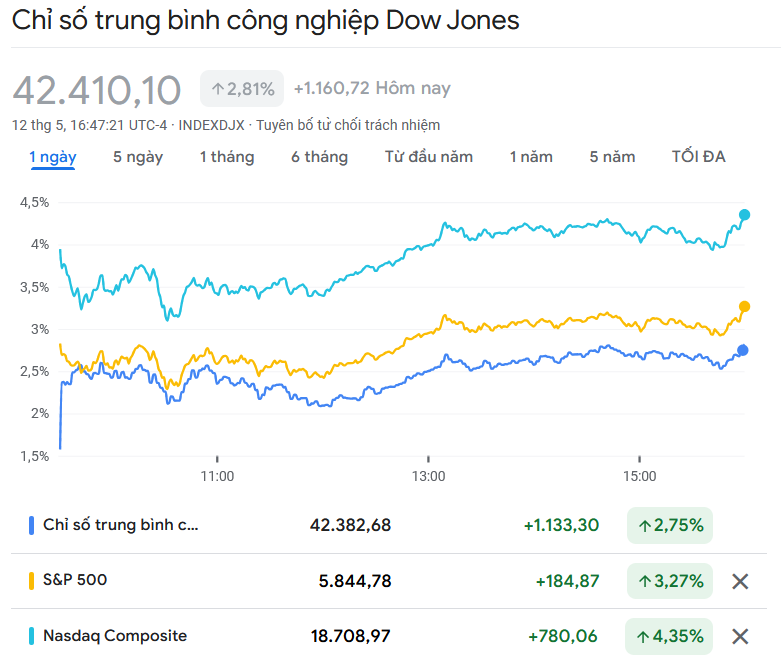The height and width of the screenshot is (658, 781).
Task: Show the "1 tháng" chart range
Action: (x=227, y=157)
